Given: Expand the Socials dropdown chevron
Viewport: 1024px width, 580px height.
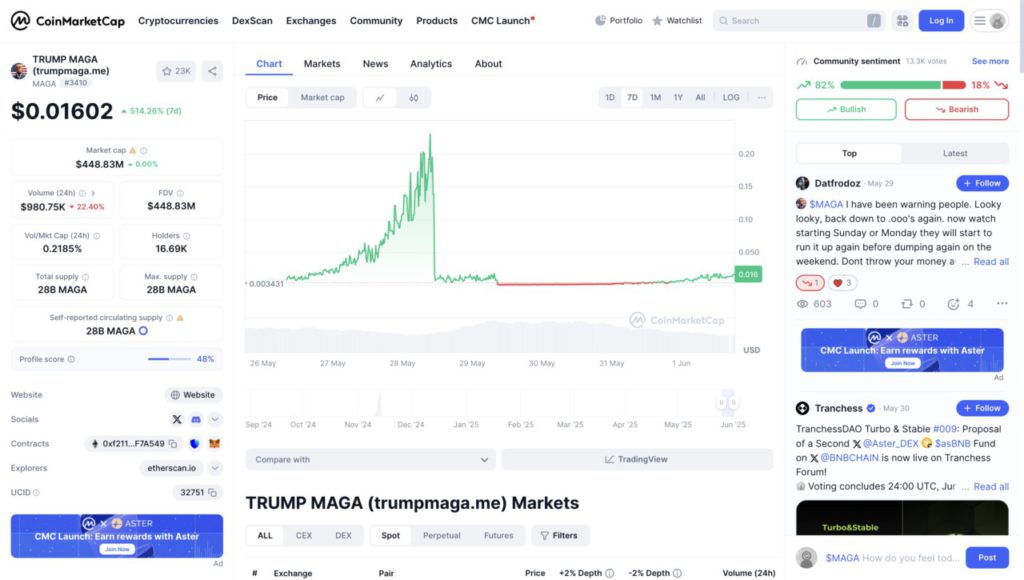Looking at the screenshot, I should (x=215, y=419).
